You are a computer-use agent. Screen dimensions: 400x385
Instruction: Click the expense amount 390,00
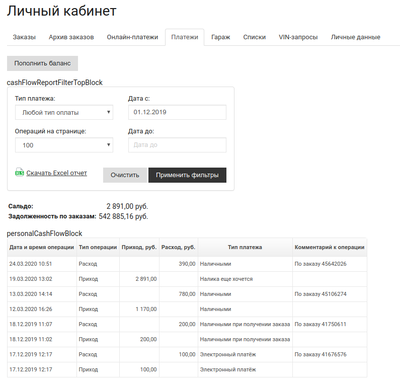pos(187,264)
